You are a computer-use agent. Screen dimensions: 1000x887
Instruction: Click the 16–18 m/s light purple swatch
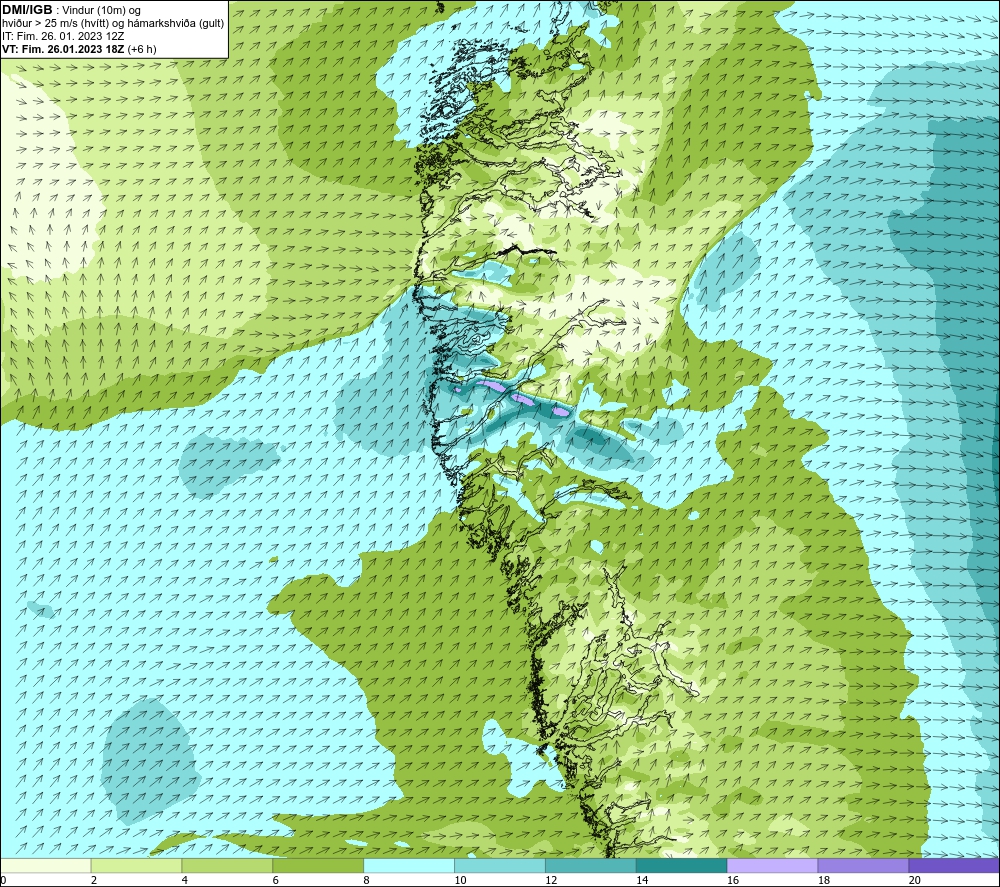(772, 865)
